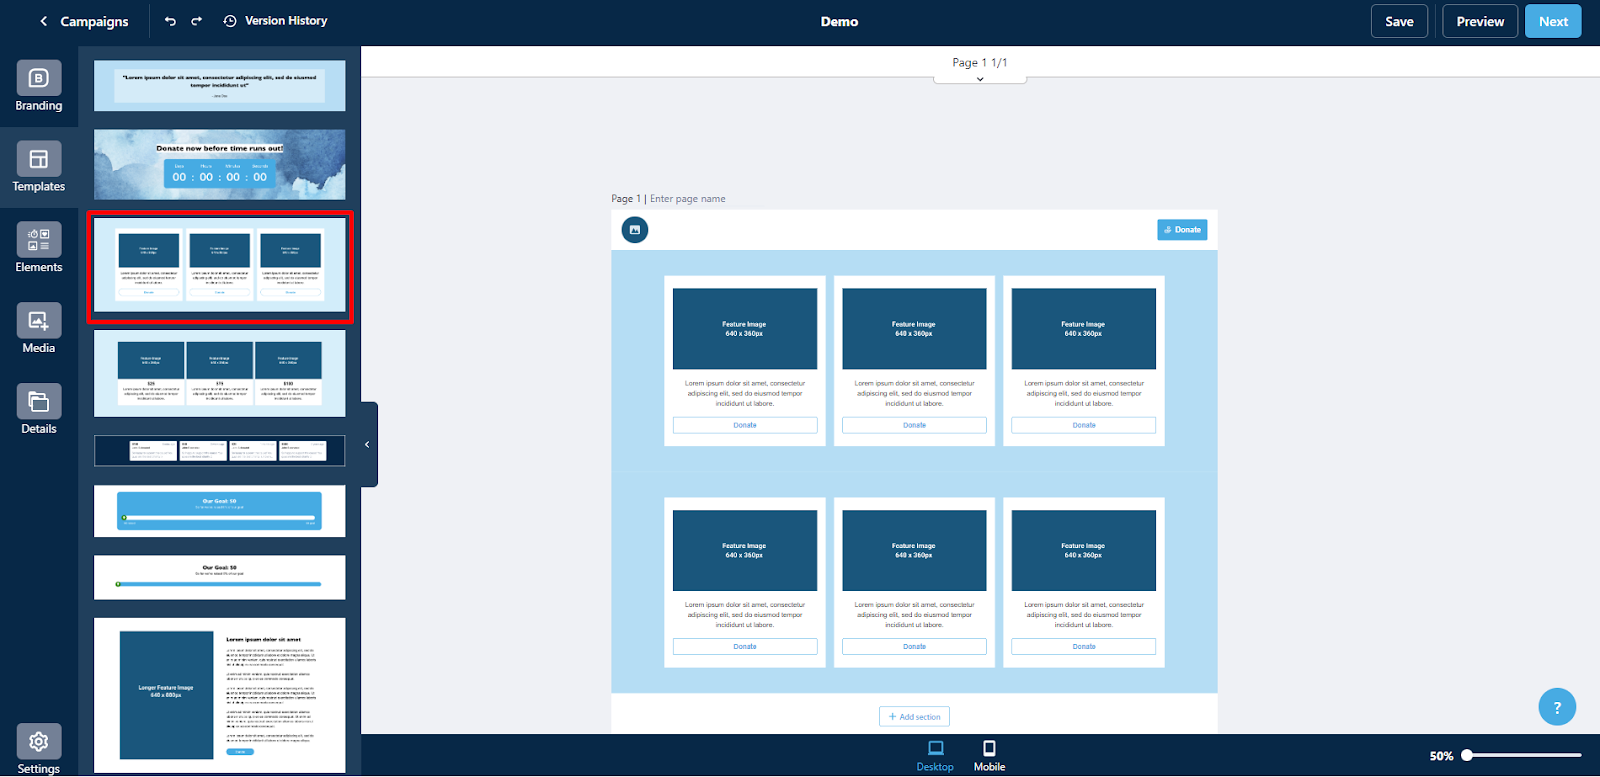Click the header Donate button on canvas
Image resolution: width=1600 pixels, height=777 pixels.
(x=1182, y=230)
